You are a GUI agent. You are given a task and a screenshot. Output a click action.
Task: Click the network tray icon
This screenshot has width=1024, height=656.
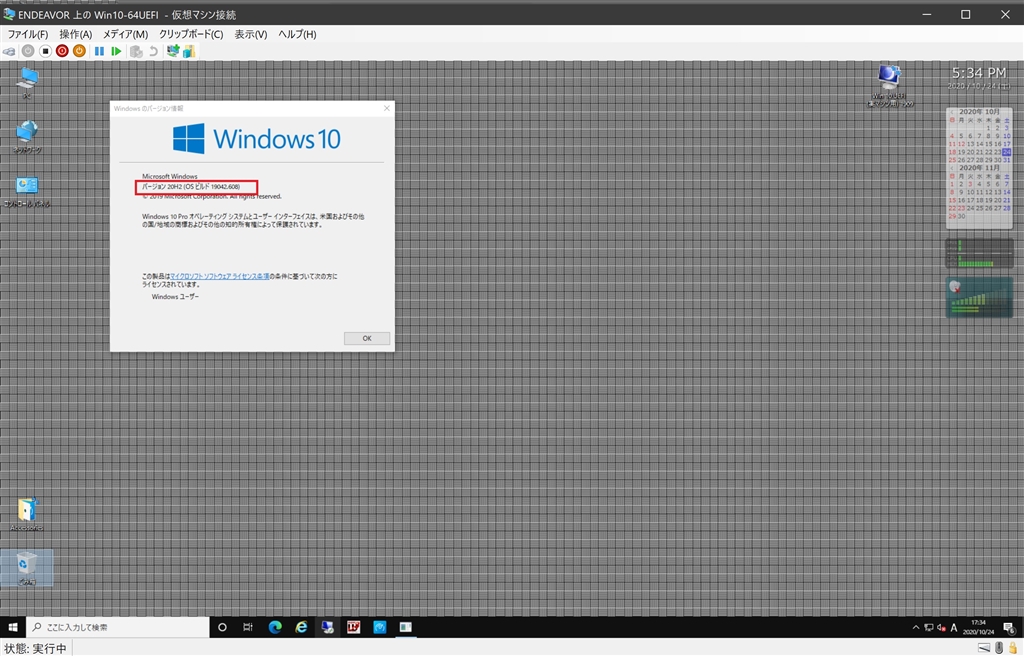point(929,628)
